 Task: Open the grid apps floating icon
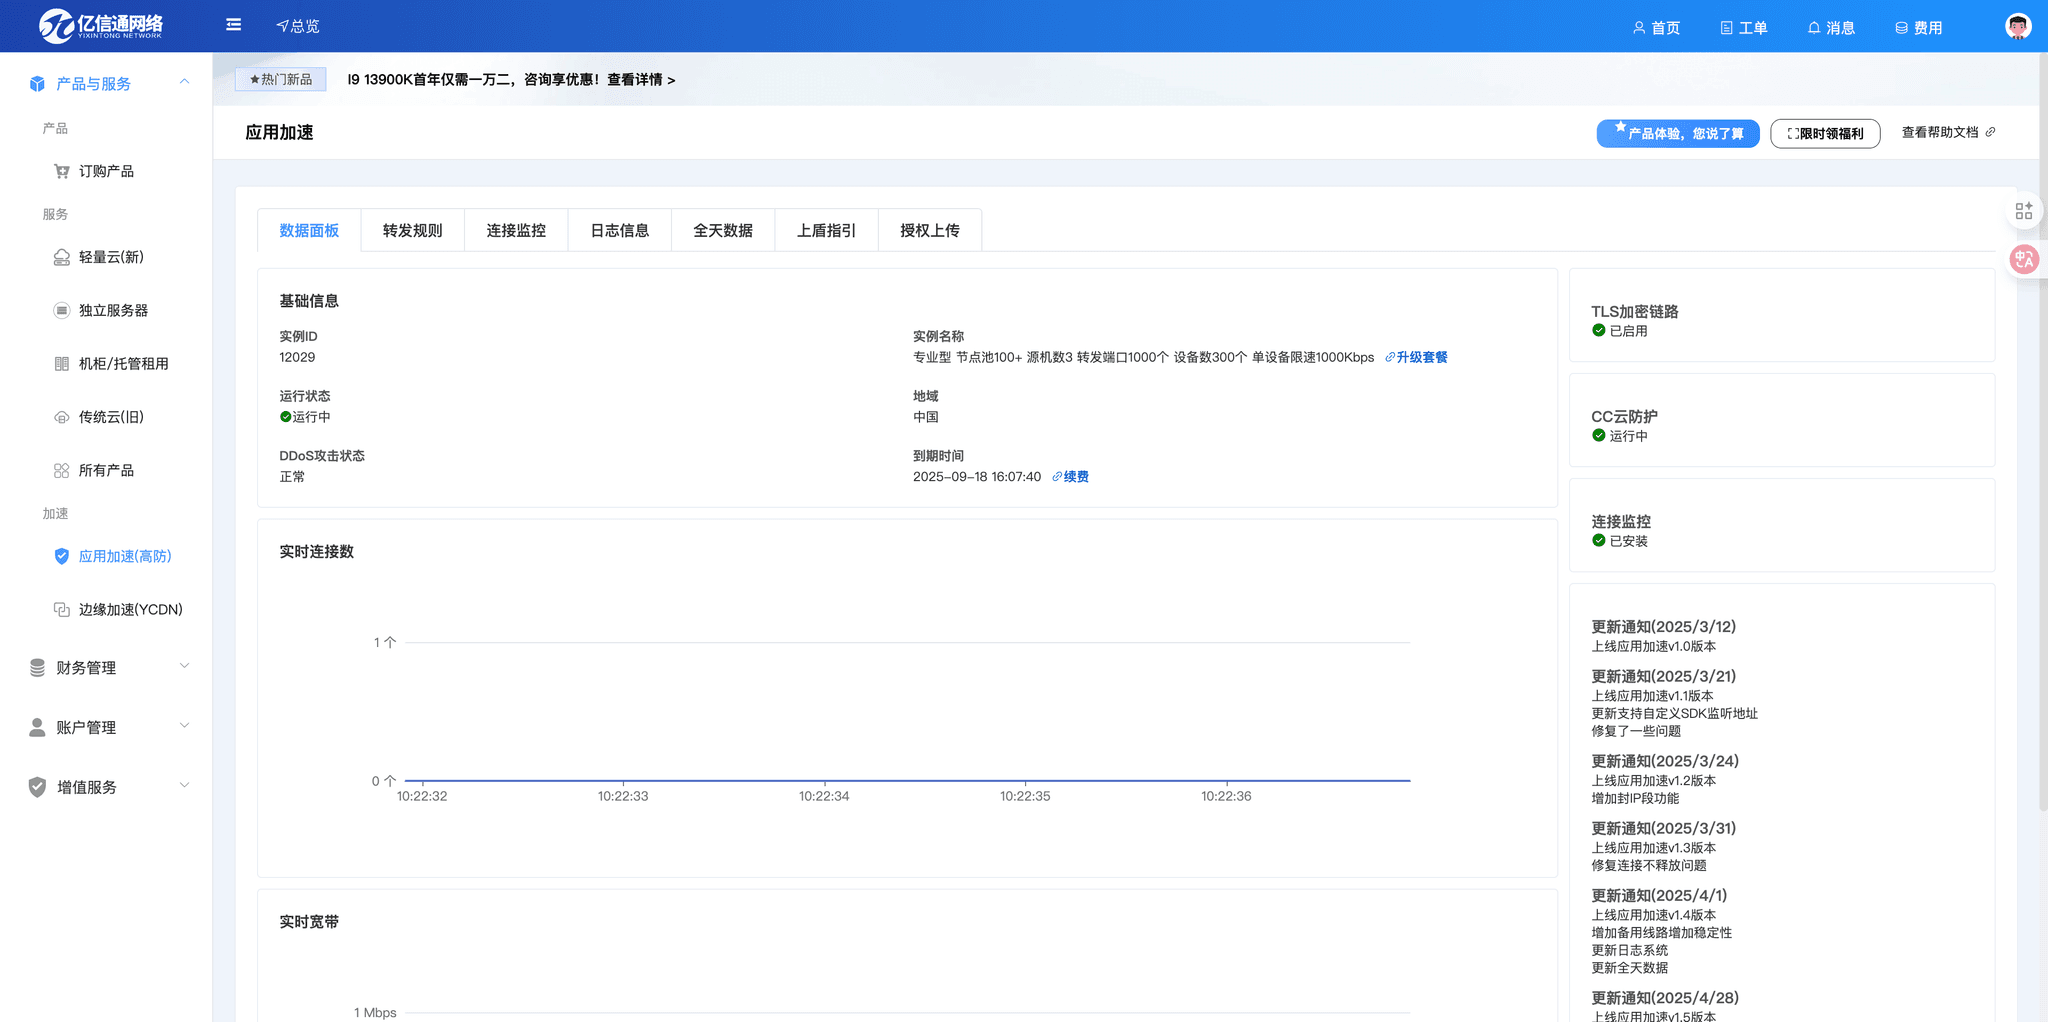click(2024, 211)
